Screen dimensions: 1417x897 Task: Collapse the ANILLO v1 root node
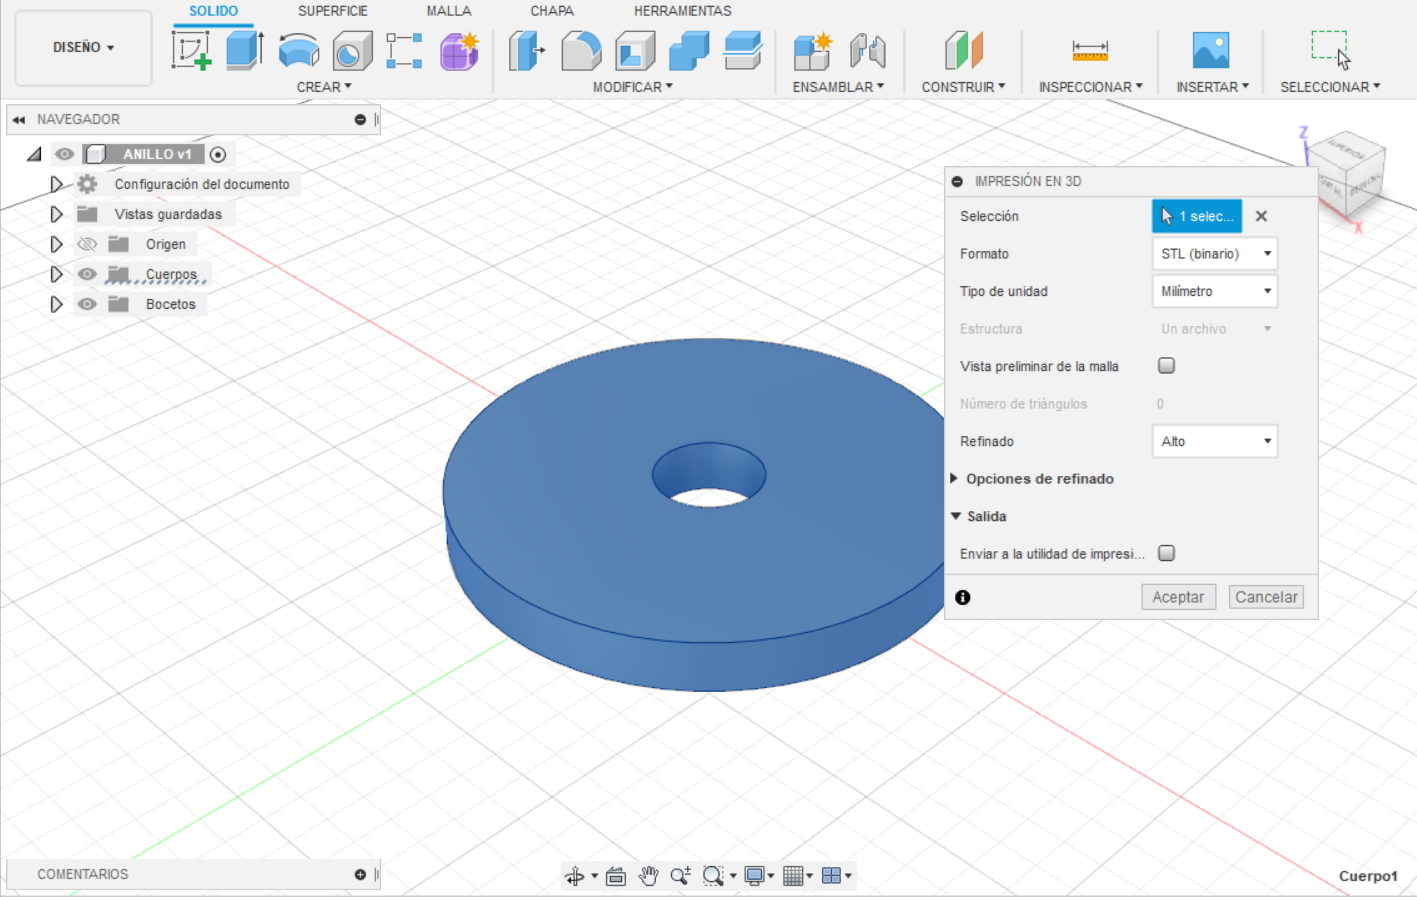pos(34,154)
